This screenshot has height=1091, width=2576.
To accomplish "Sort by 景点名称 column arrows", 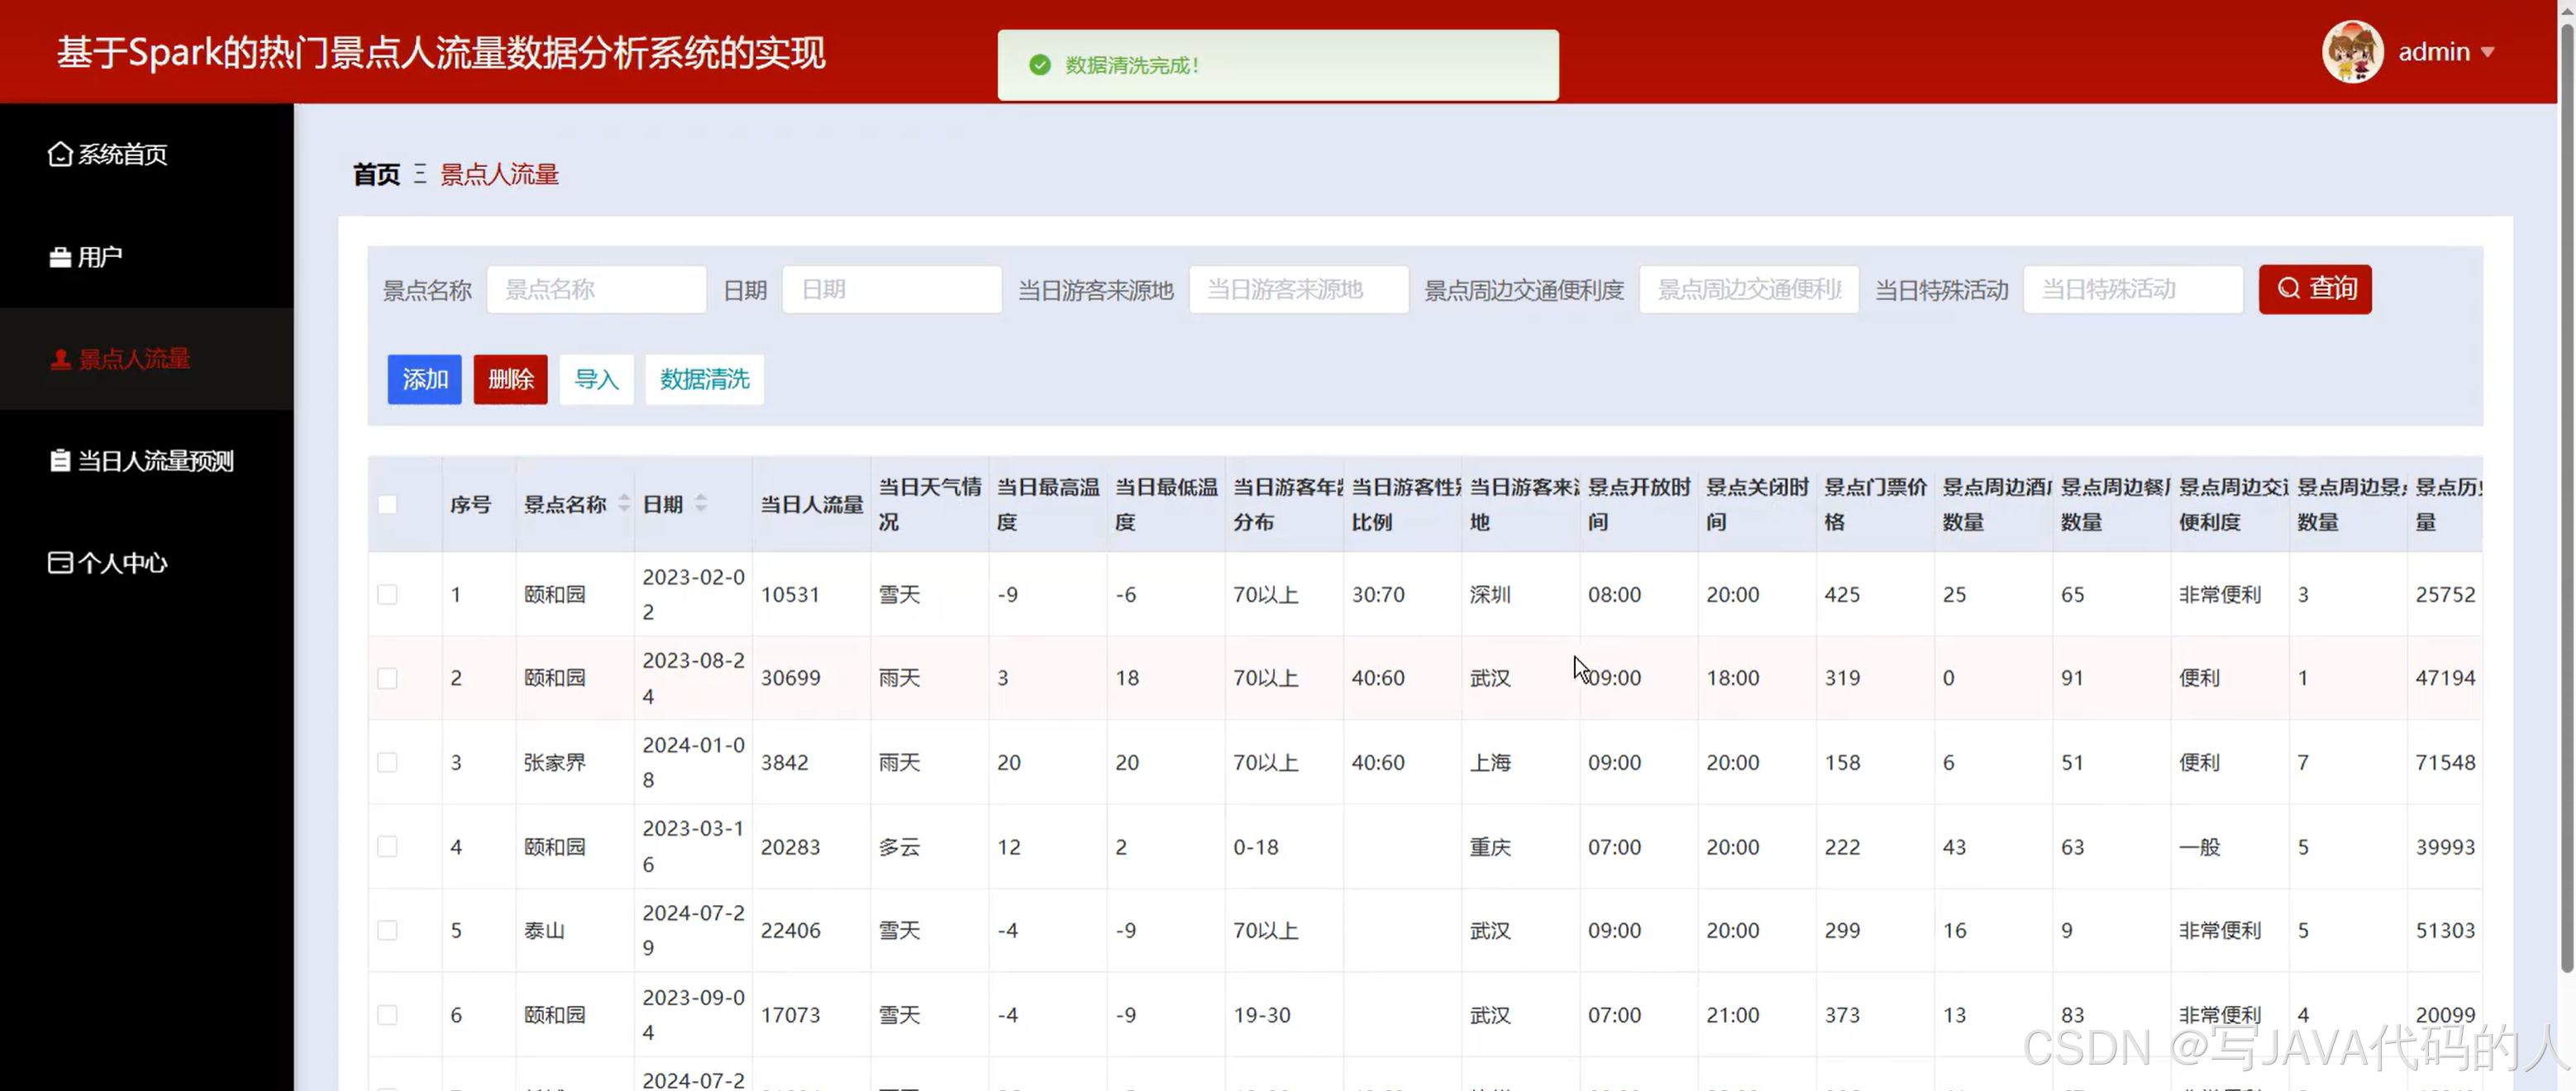I will [624, 504].
